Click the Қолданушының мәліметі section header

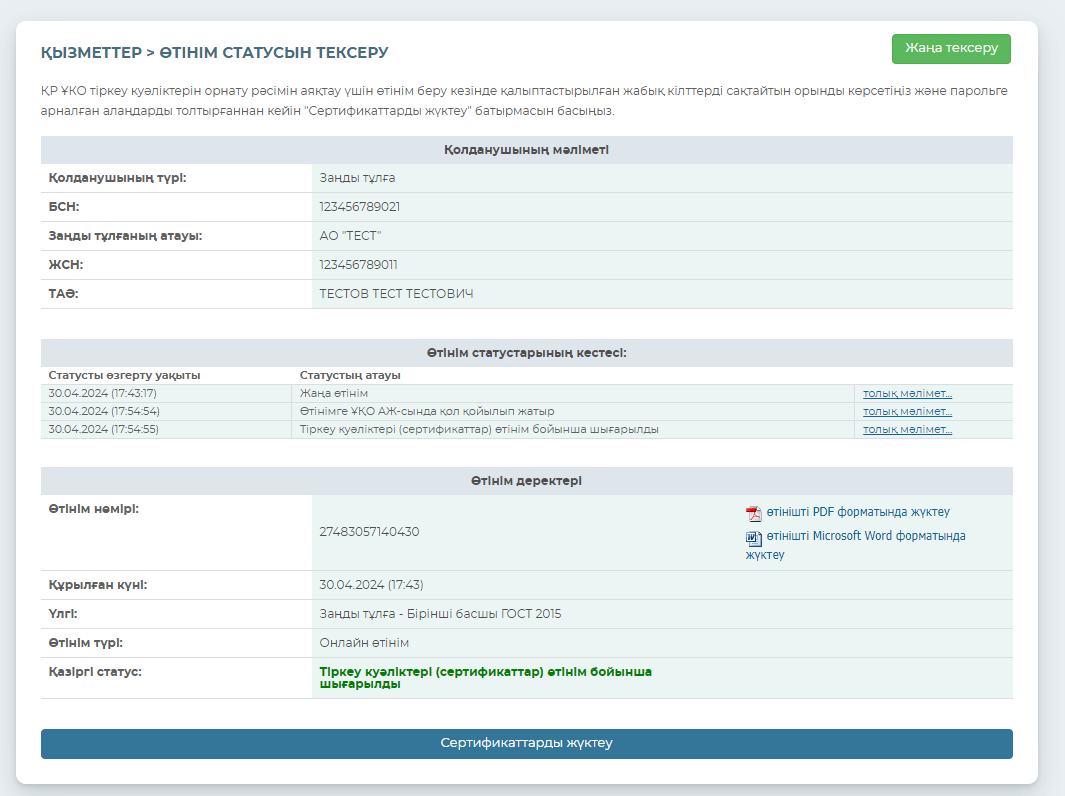pyautogui.click(x=526, y=150)
